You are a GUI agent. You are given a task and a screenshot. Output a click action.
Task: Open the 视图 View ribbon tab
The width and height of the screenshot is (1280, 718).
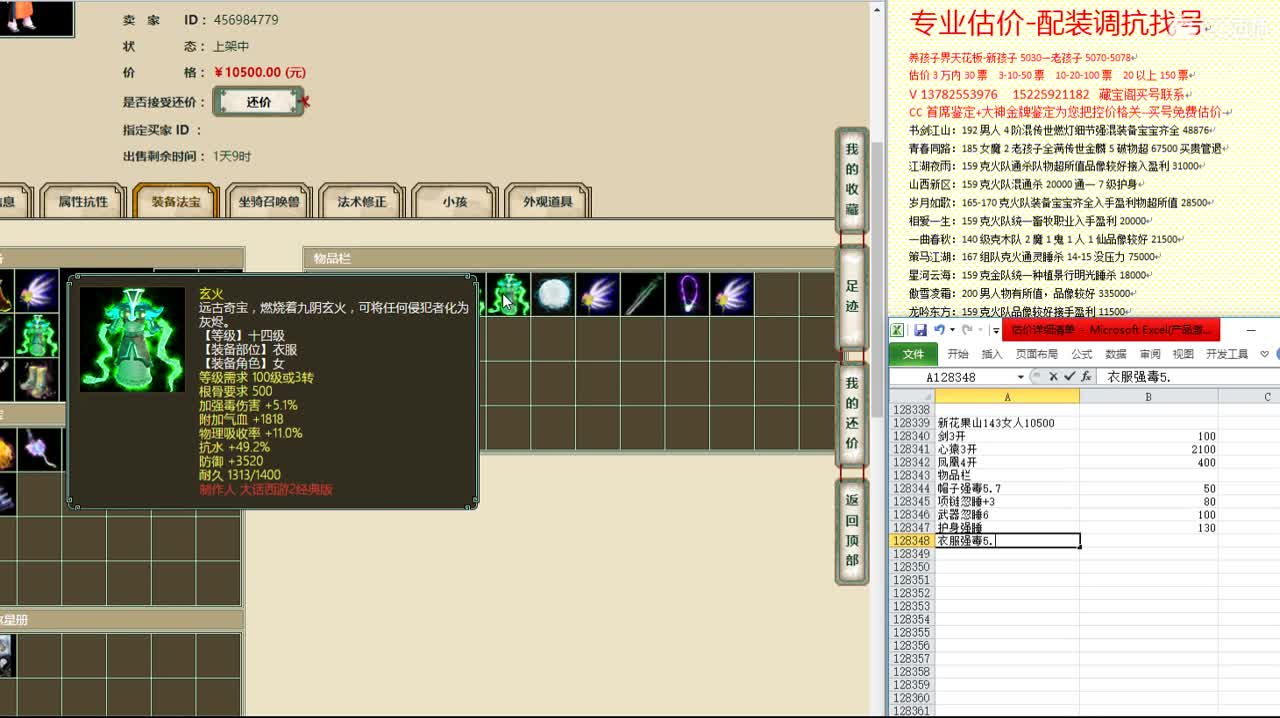pos(1183,354)
